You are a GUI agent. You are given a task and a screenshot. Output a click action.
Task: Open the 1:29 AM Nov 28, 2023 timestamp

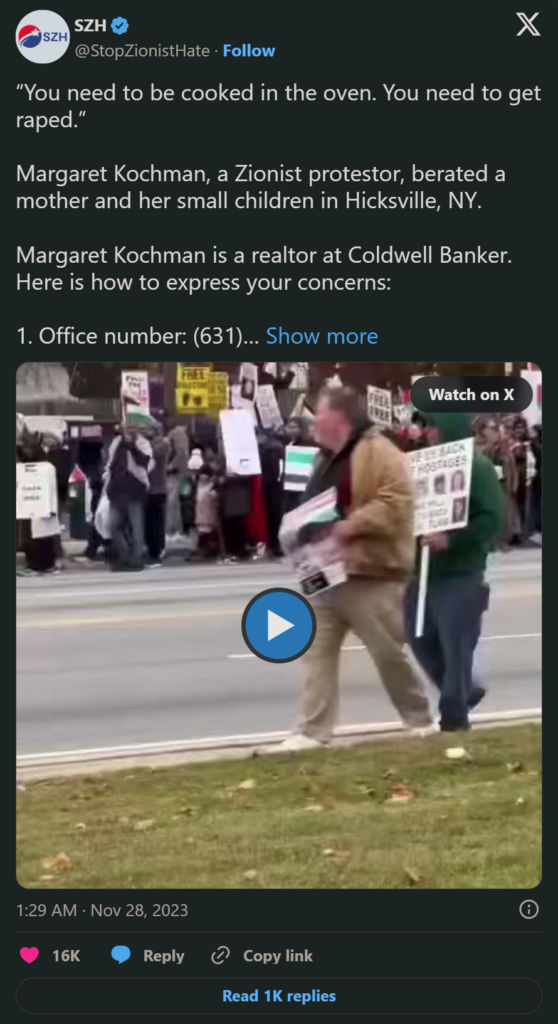coord(102,910)
